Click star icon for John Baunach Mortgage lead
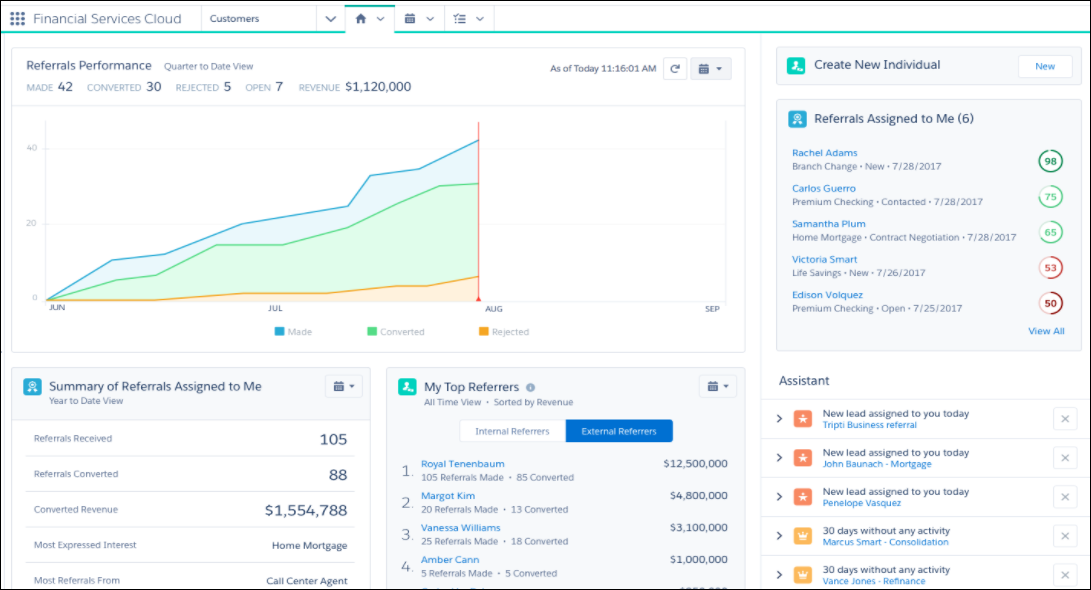 point(803,458)
